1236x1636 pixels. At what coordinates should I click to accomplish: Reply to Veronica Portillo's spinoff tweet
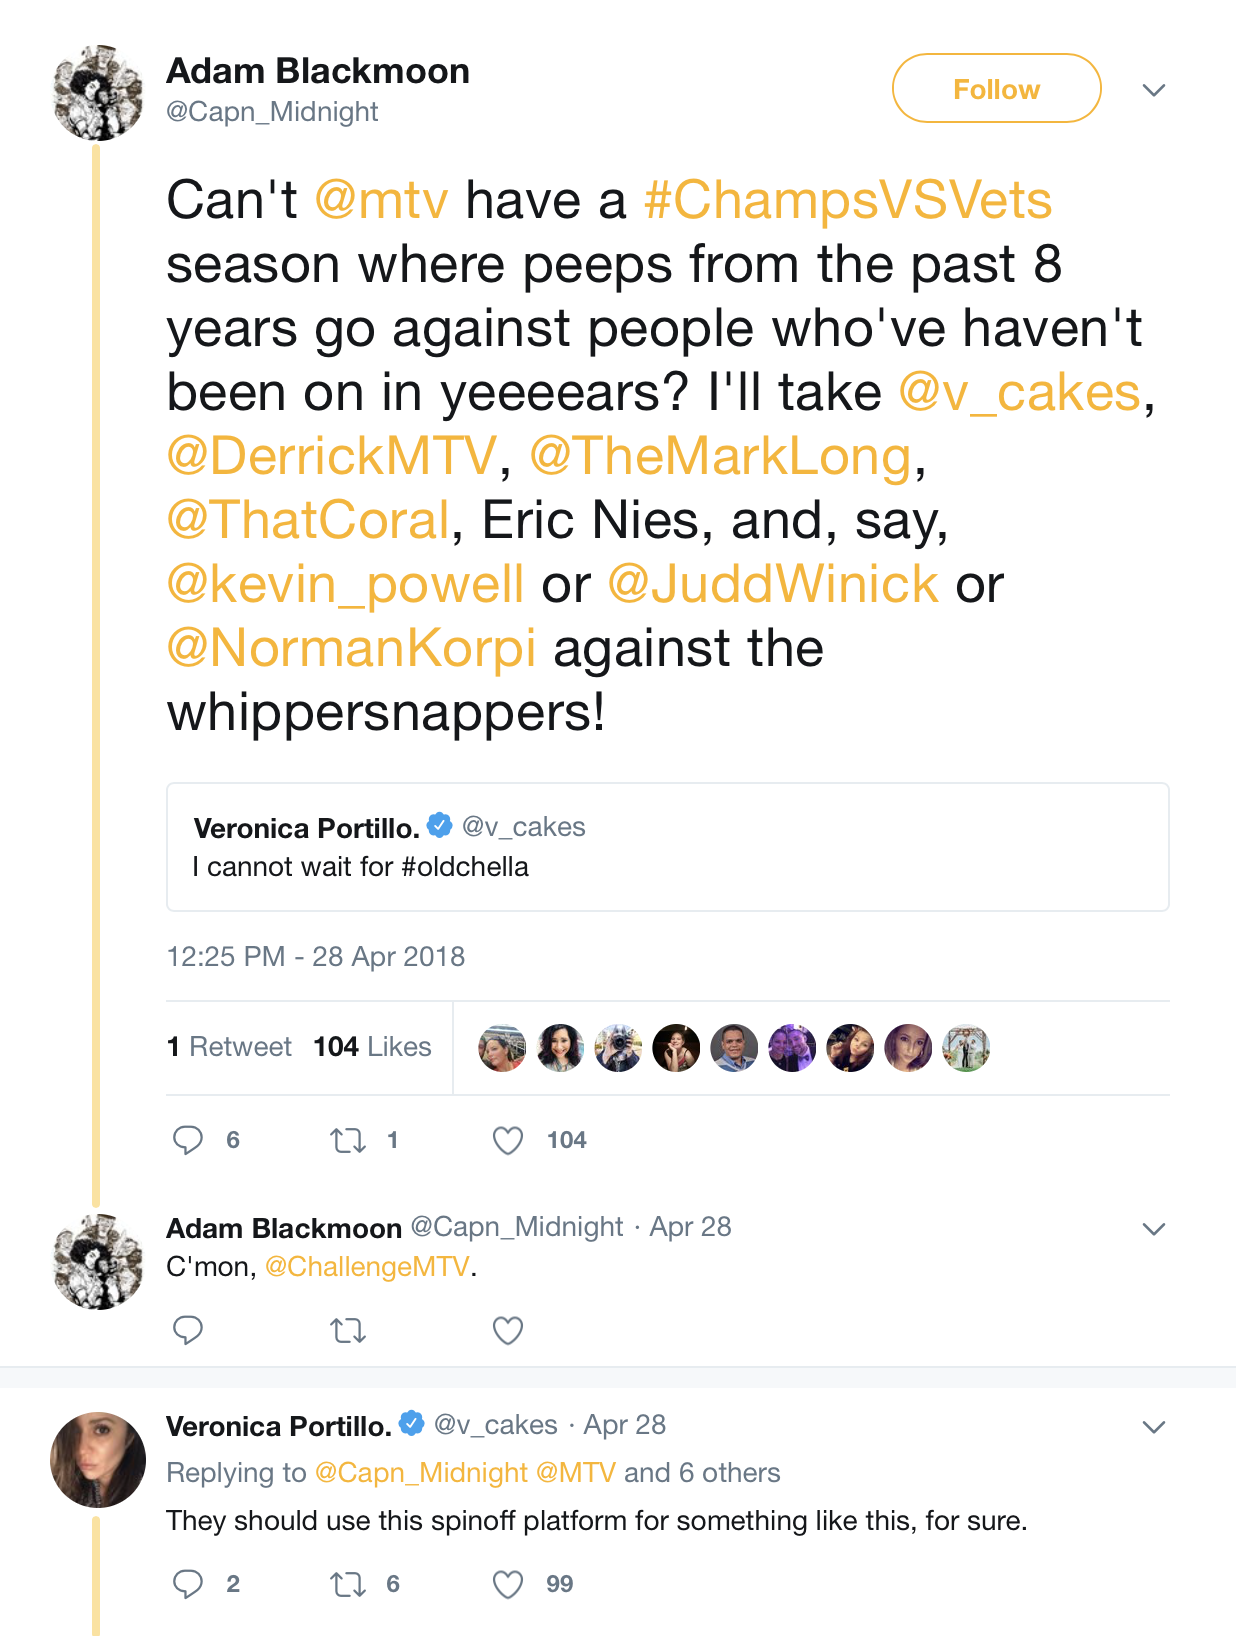pos(188,1584)
